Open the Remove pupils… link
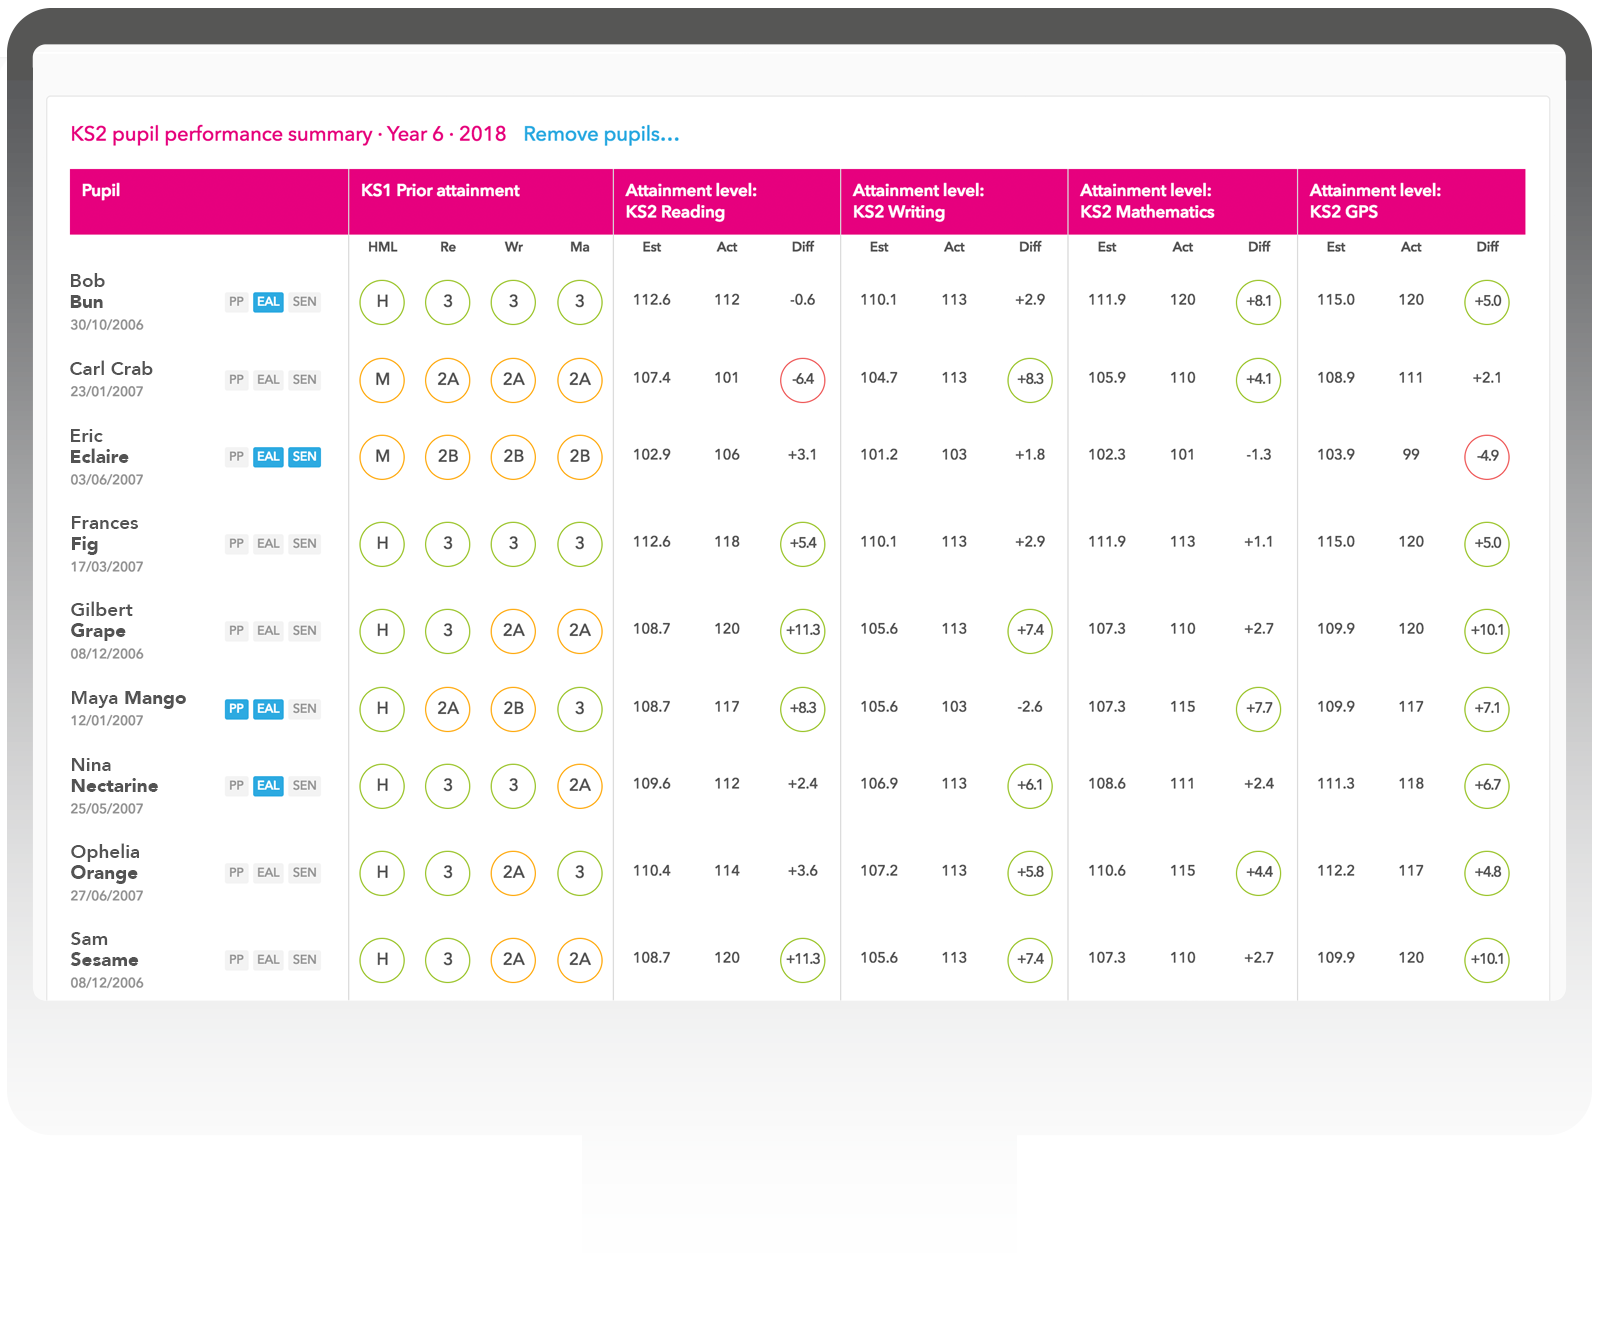 [601, 134]
